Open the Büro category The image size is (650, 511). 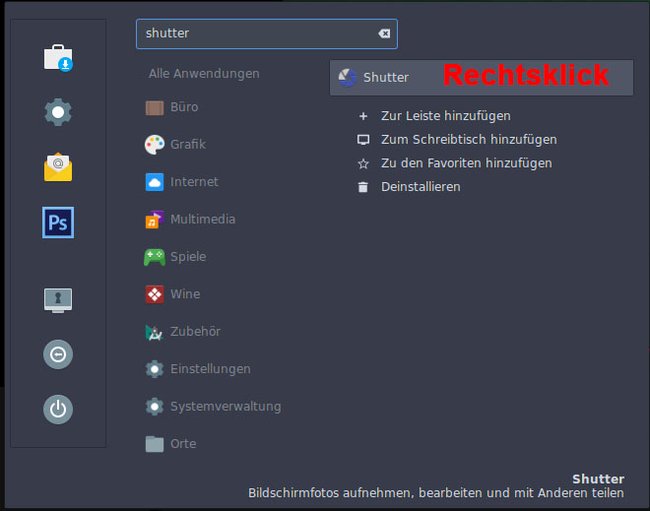click(x=172, y=107)
